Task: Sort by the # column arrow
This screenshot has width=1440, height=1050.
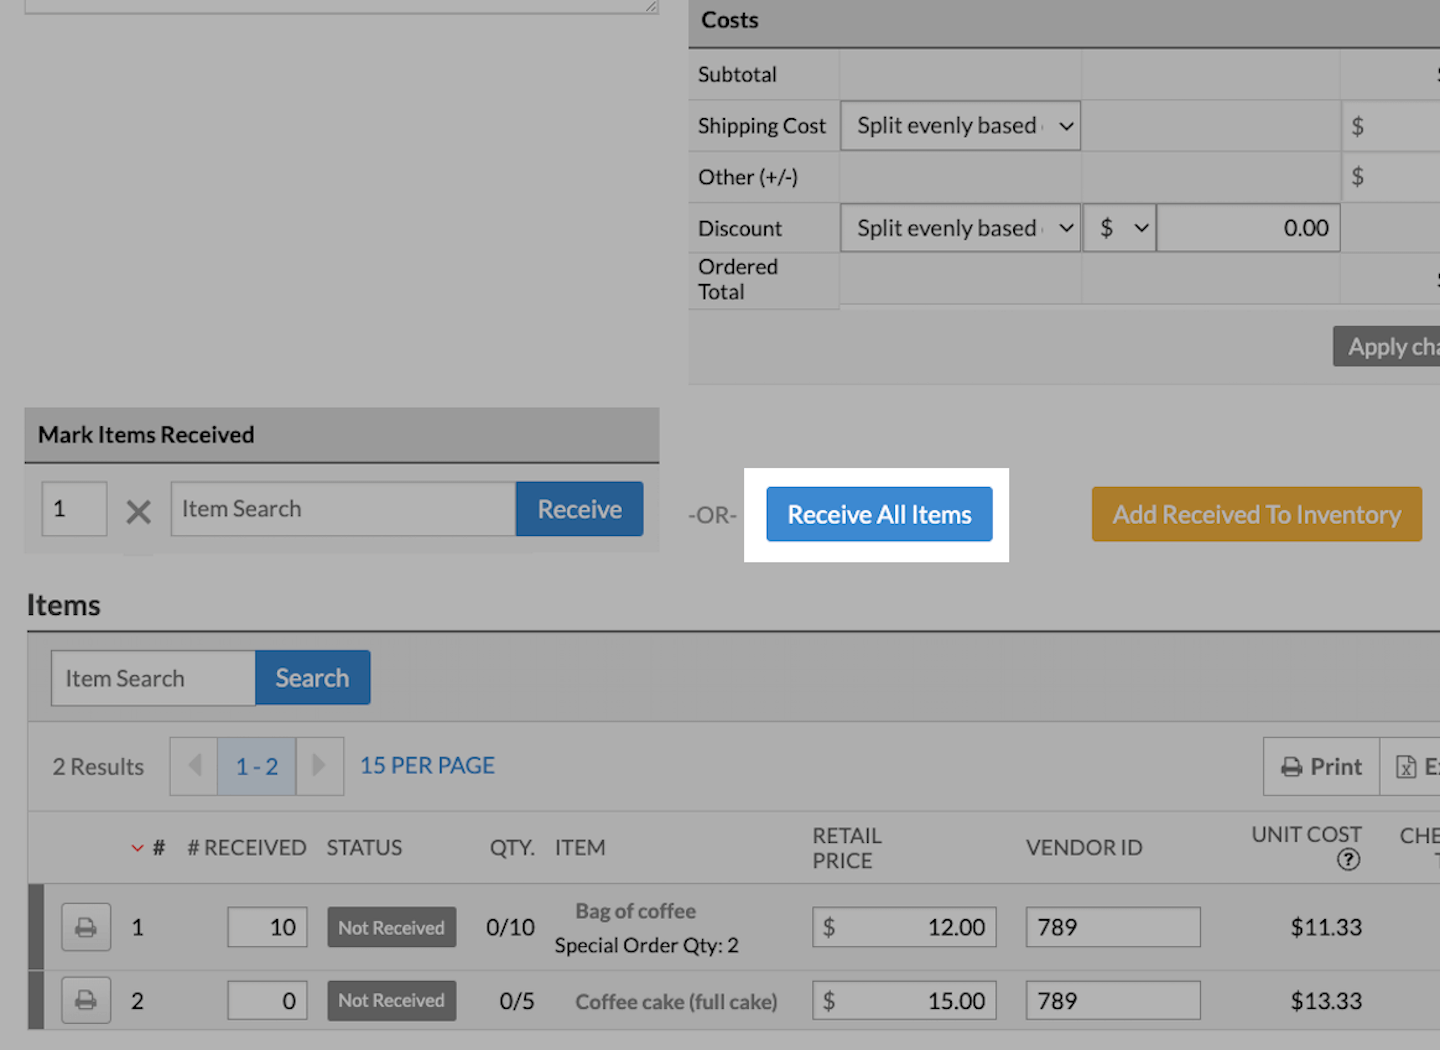Action: click(x=138, y=848)
